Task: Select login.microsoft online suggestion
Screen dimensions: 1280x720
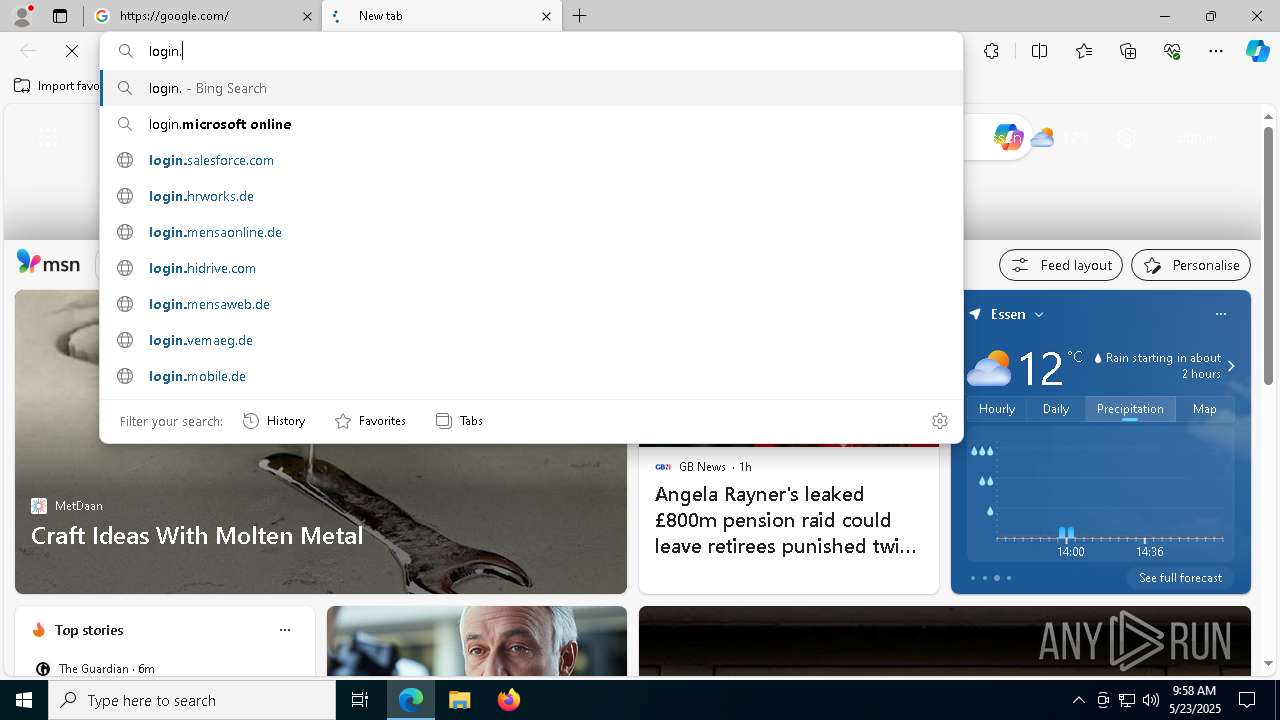Action: (x=532, y=124)
